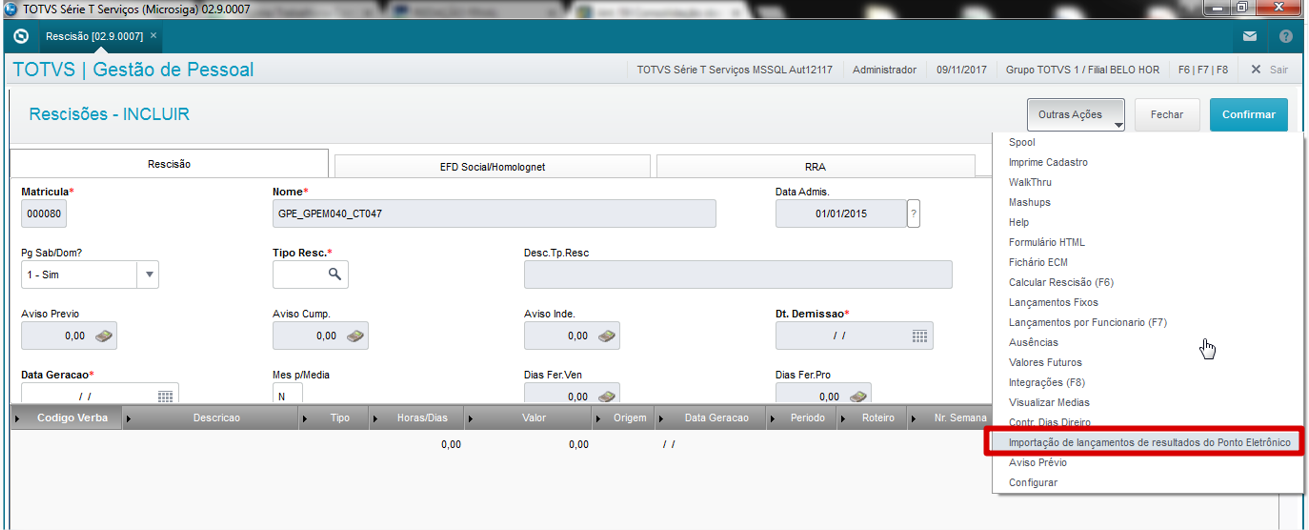Open the help question mark icon
Image resolution: width=1309 pixels, height=530 pixels.
[x=1286, y=37]
